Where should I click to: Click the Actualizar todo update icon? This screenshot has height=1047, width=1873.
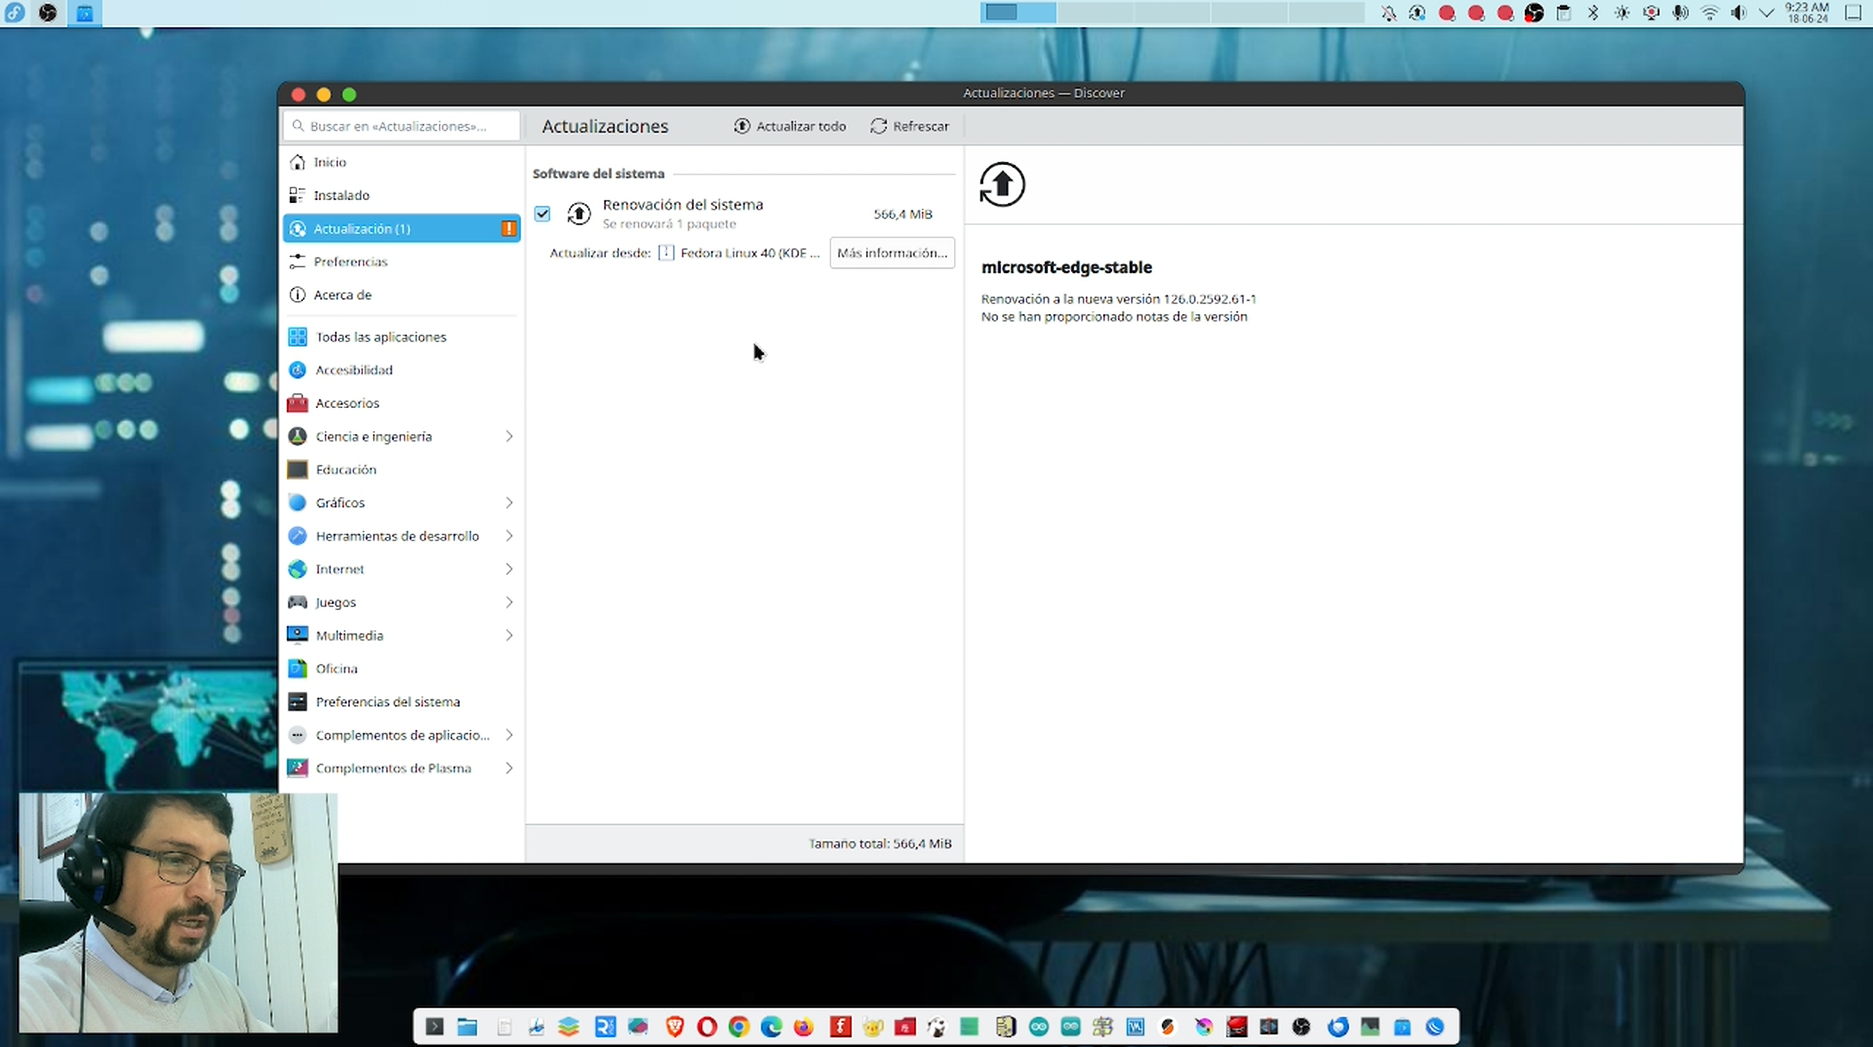click(742, 126)
